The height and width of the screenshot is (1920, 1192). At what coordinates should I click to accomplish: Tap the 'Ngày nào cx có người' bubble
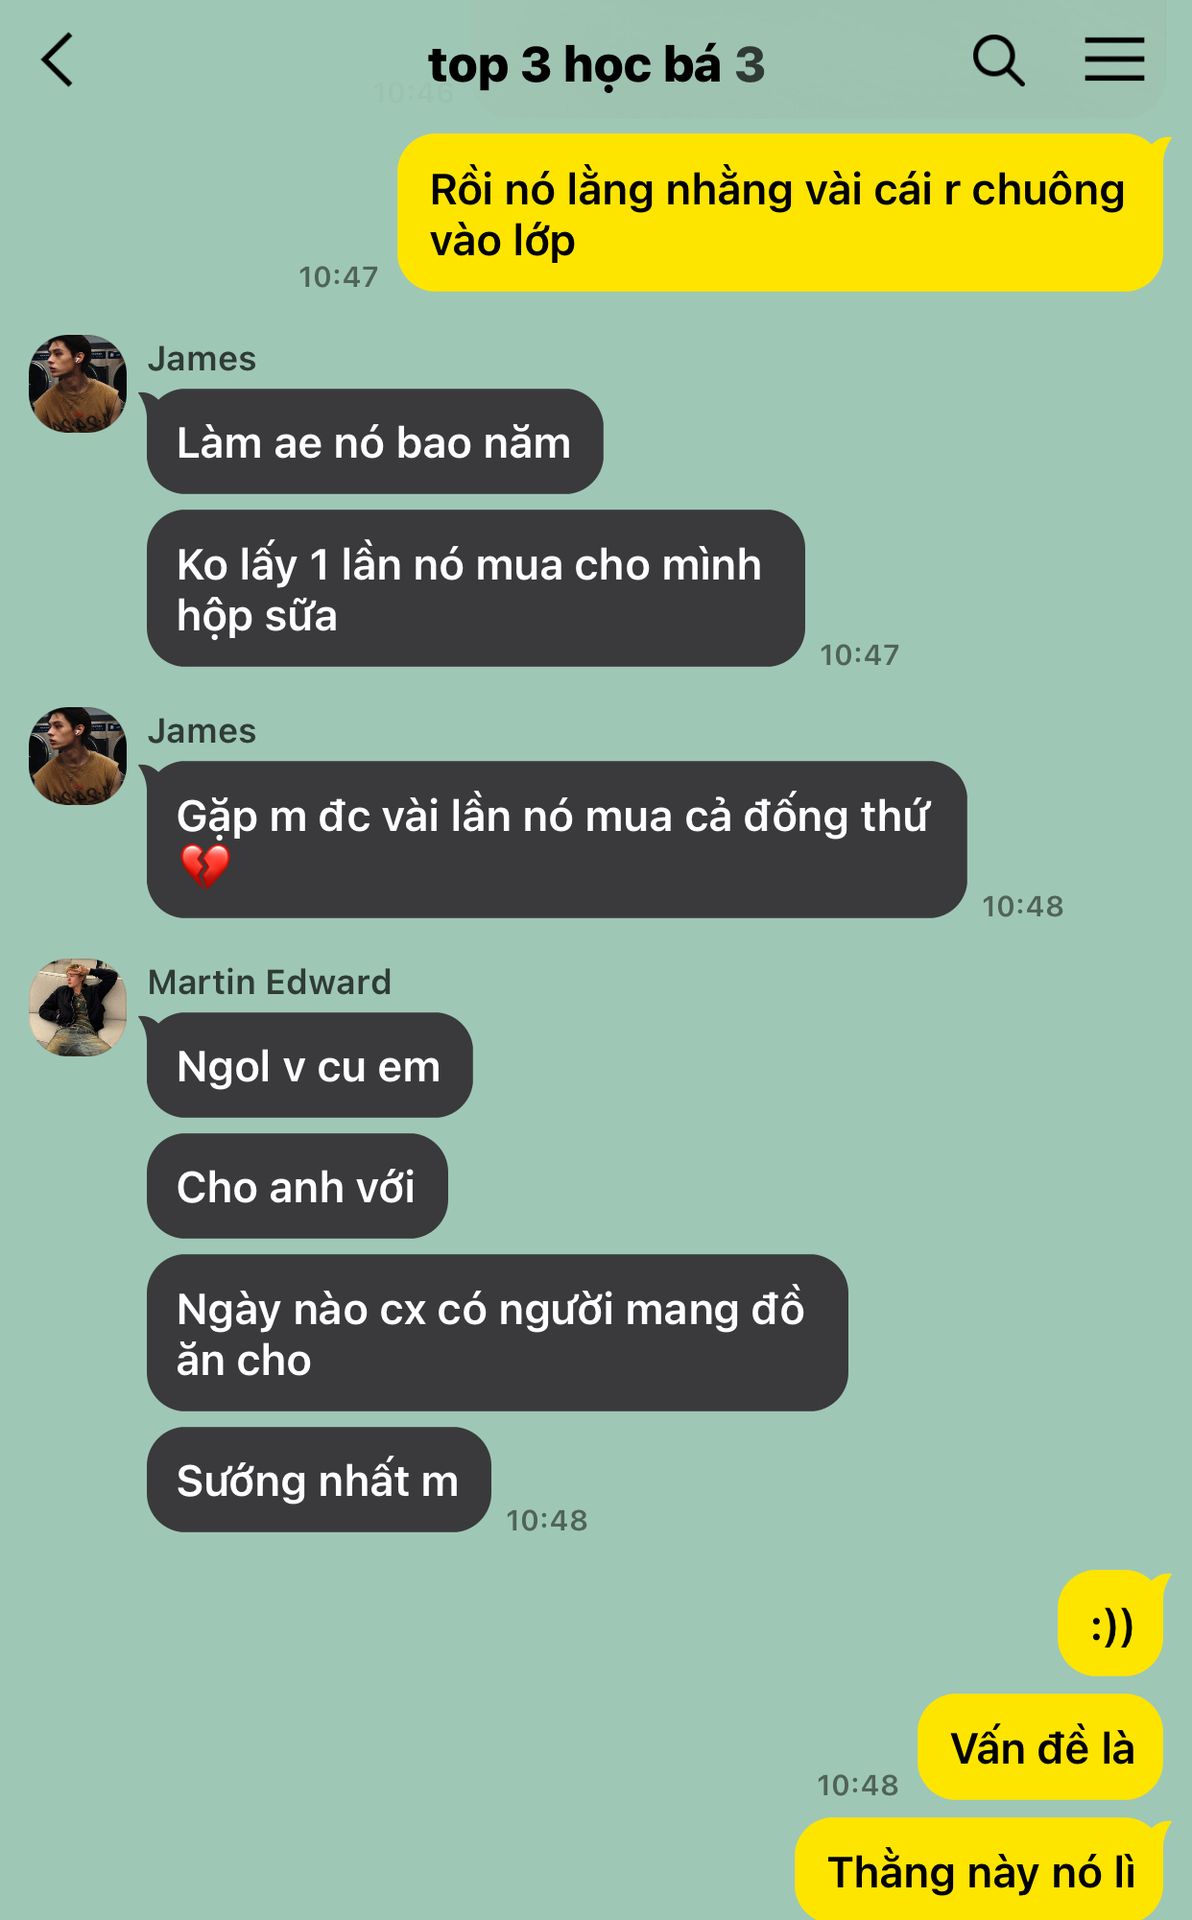[x=497, y=1334]
